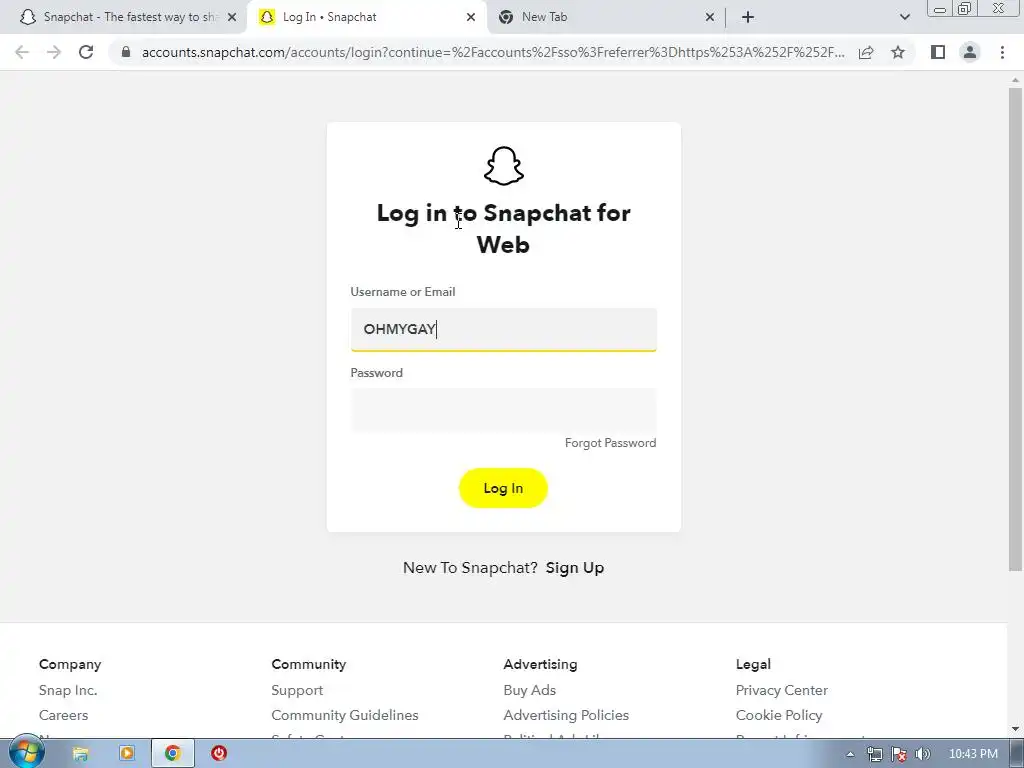The width and height of the screenshot is (1024, 768).
Task: Click the 10:43 PM clock
Action: [x=973, y=754]
